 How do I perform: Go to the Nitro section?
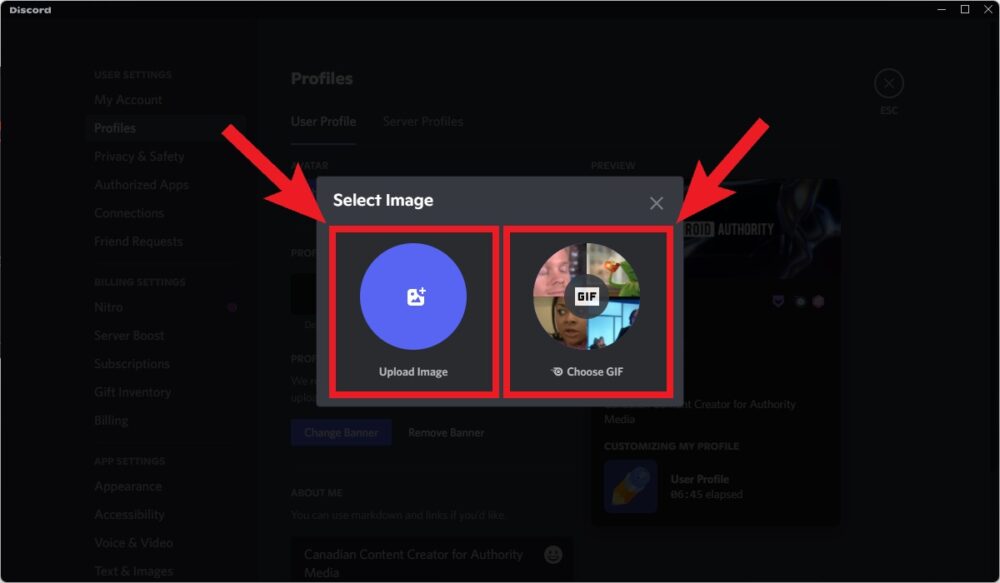tap(110, 306)
